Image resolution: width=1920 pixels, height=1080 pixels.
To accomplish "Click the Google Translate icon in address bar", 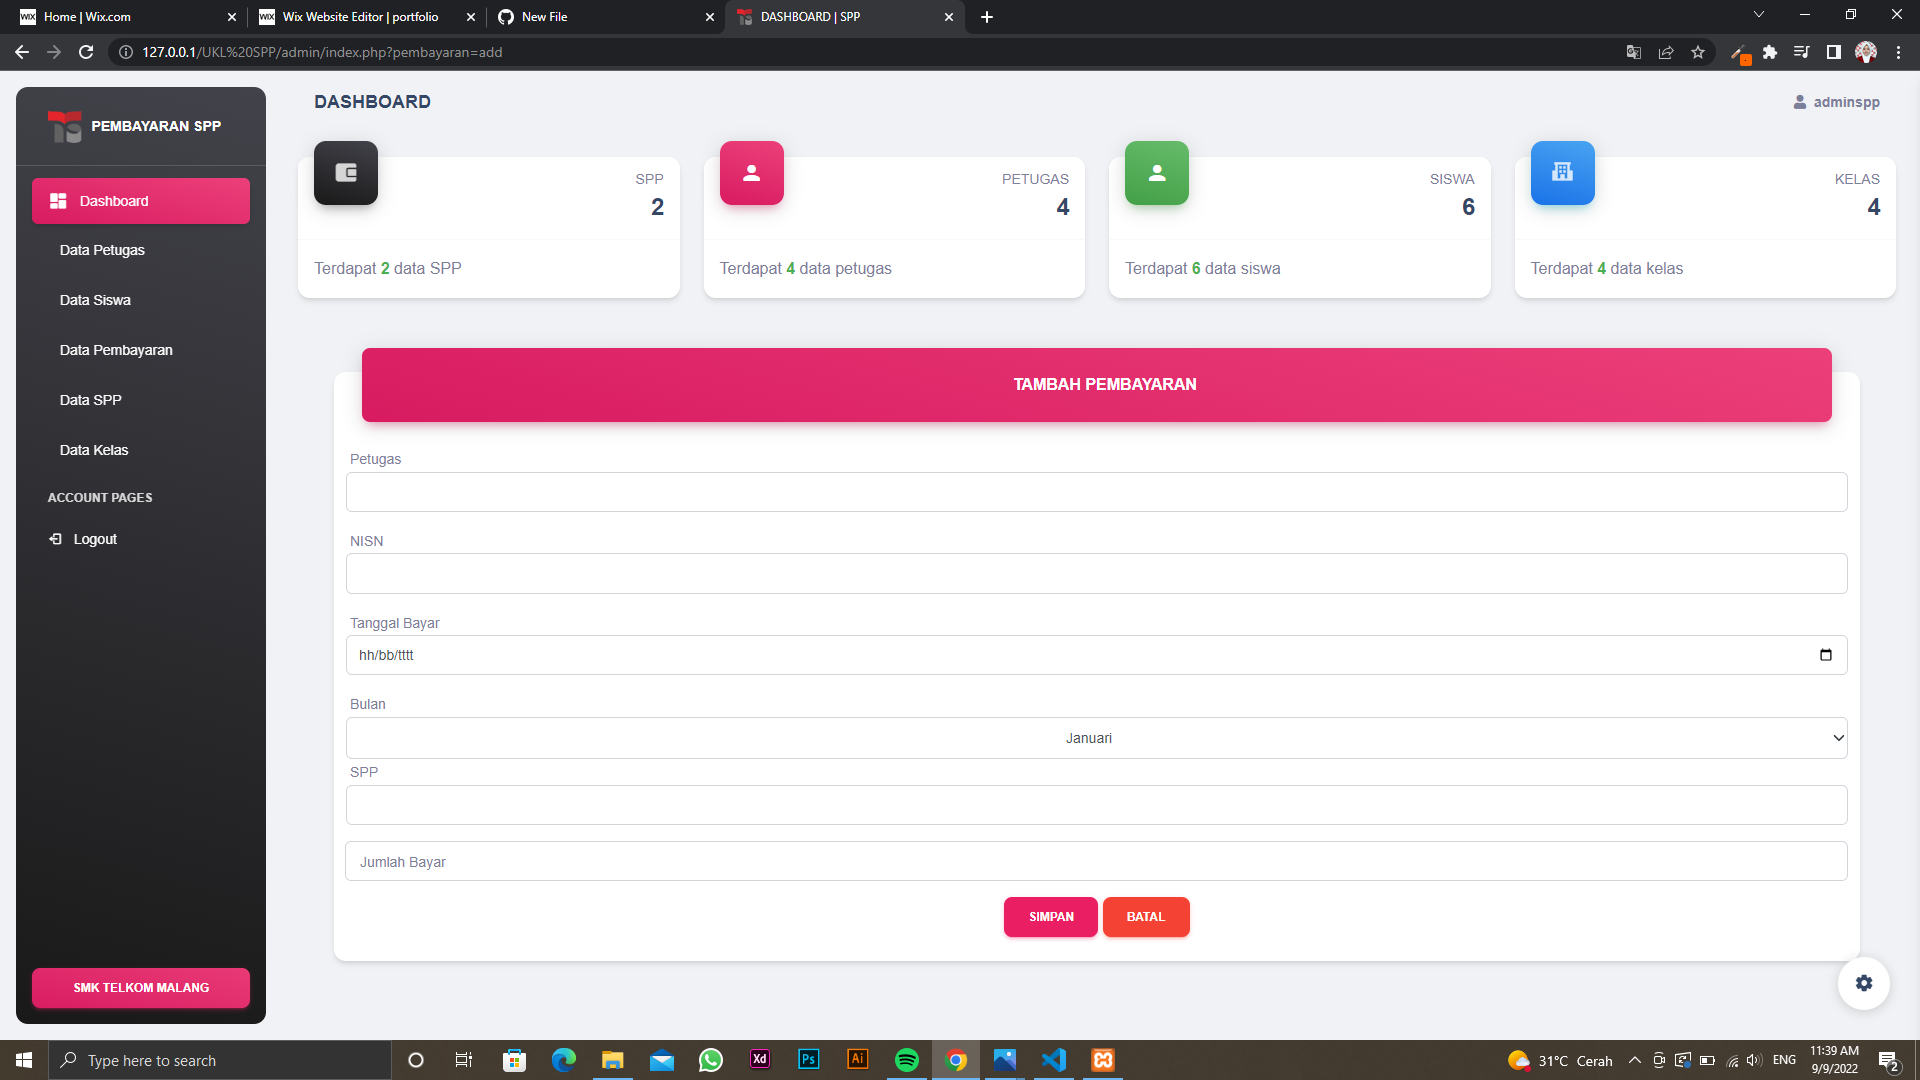I will (1634, 52).
